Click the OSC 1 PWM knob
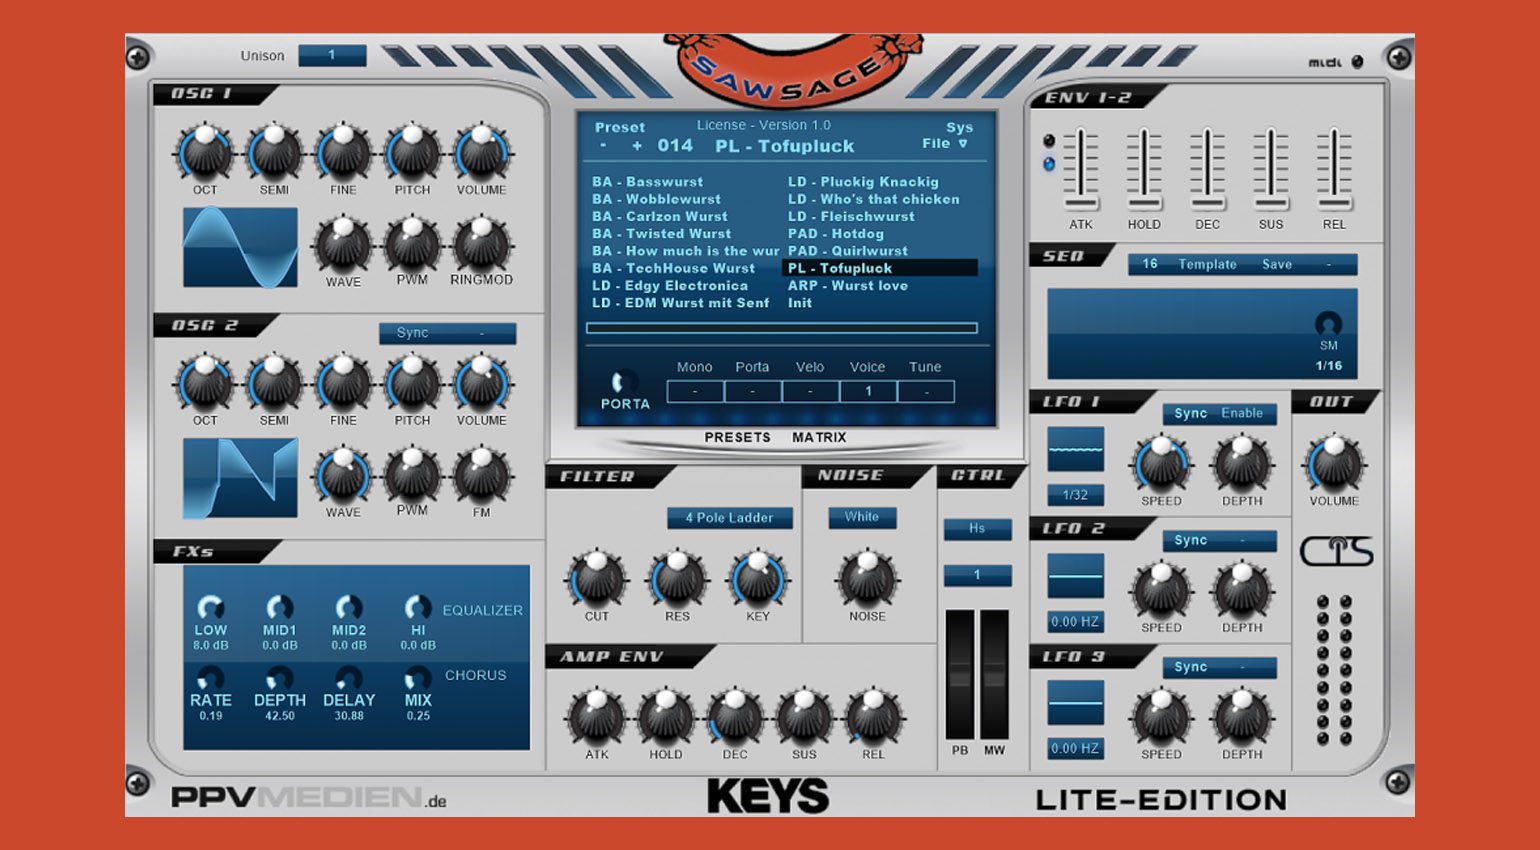 (412, 245)
